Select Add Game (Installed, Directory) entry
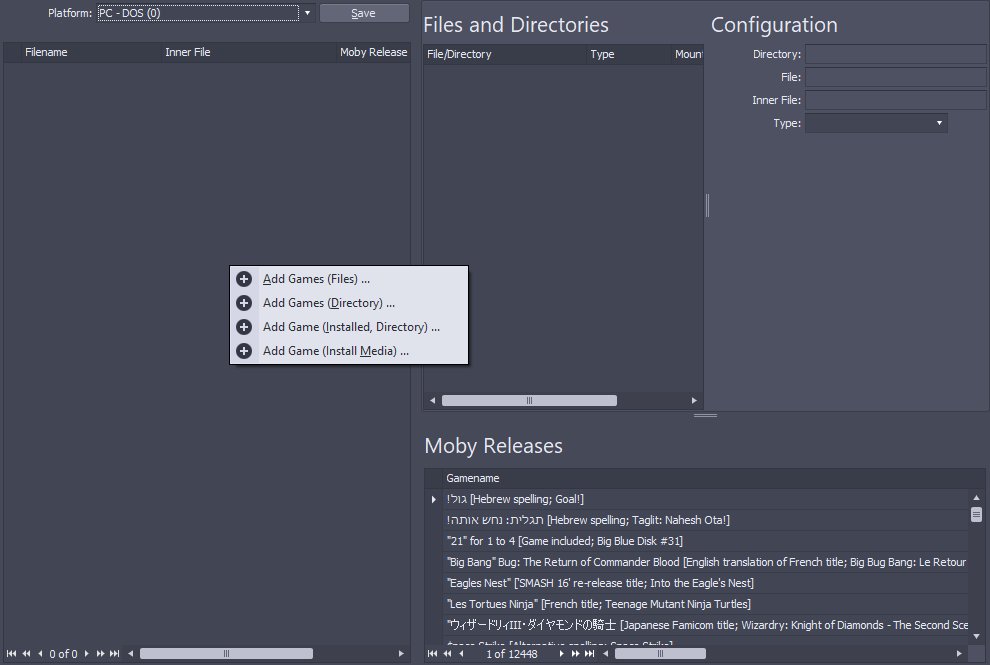The height and width of the screenshot is (665, 990). (x=349, y=327)
